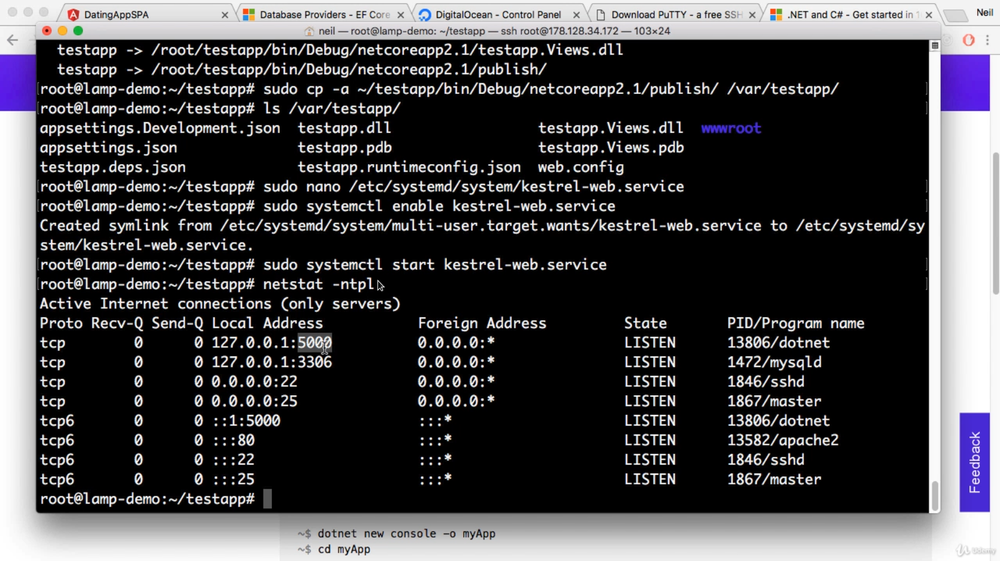The height and width of the screenshot is (561, 1000).
Task: Click the terminal scrollback icon at top right
Action: (935, 45)
